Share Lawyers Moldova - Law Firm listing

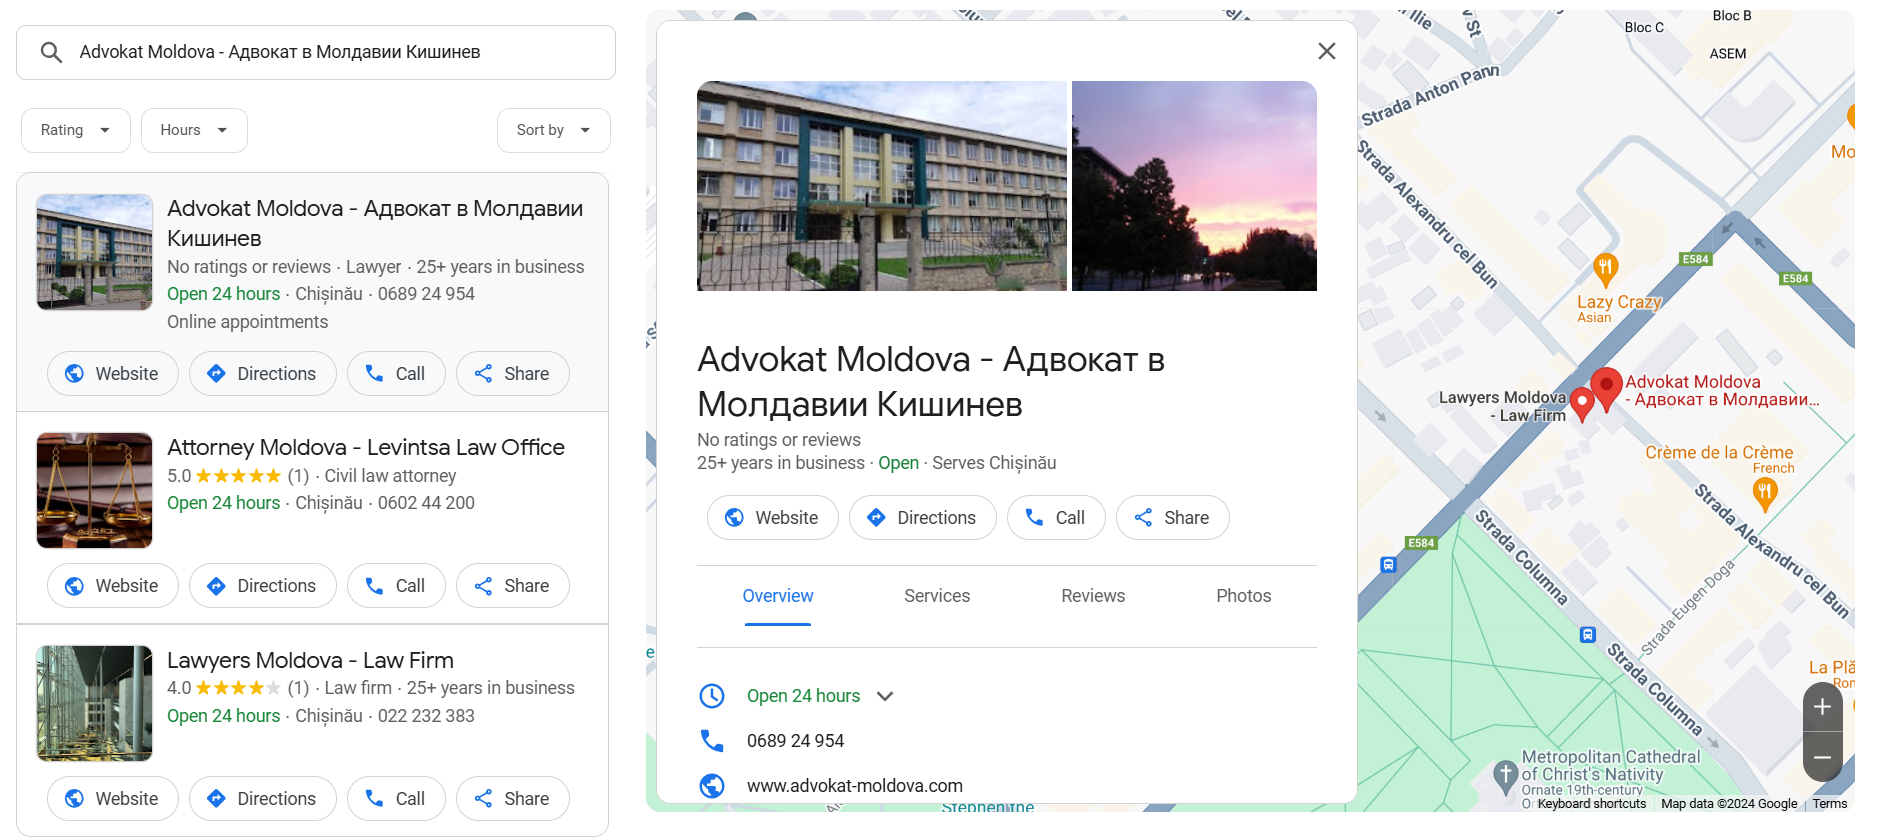(513, 799)
